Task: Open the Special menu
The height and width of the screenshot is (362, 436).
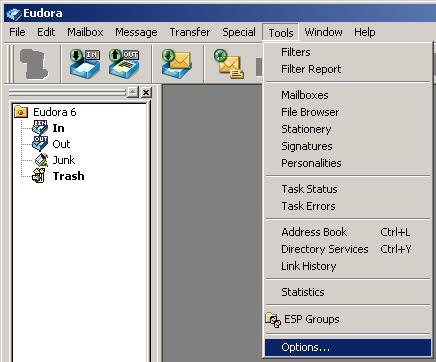Action: 239,32
